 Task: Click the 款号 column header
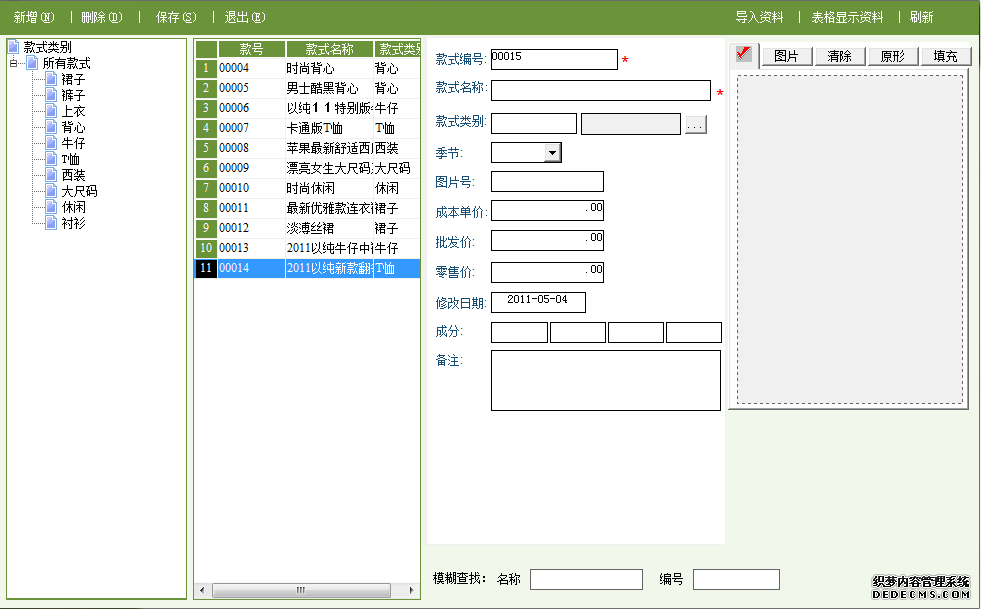[x=251, y=49]
